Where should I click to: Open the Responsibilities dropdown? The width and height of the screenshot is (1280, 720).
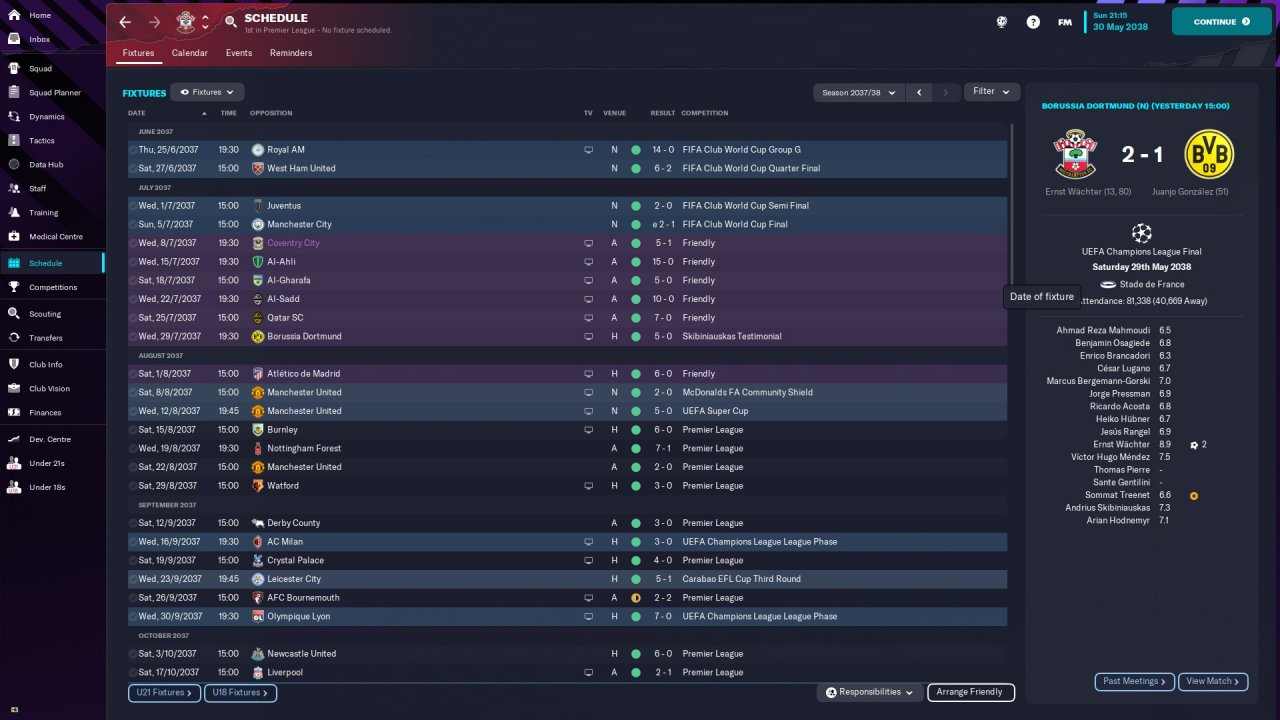tap(870, 692)
